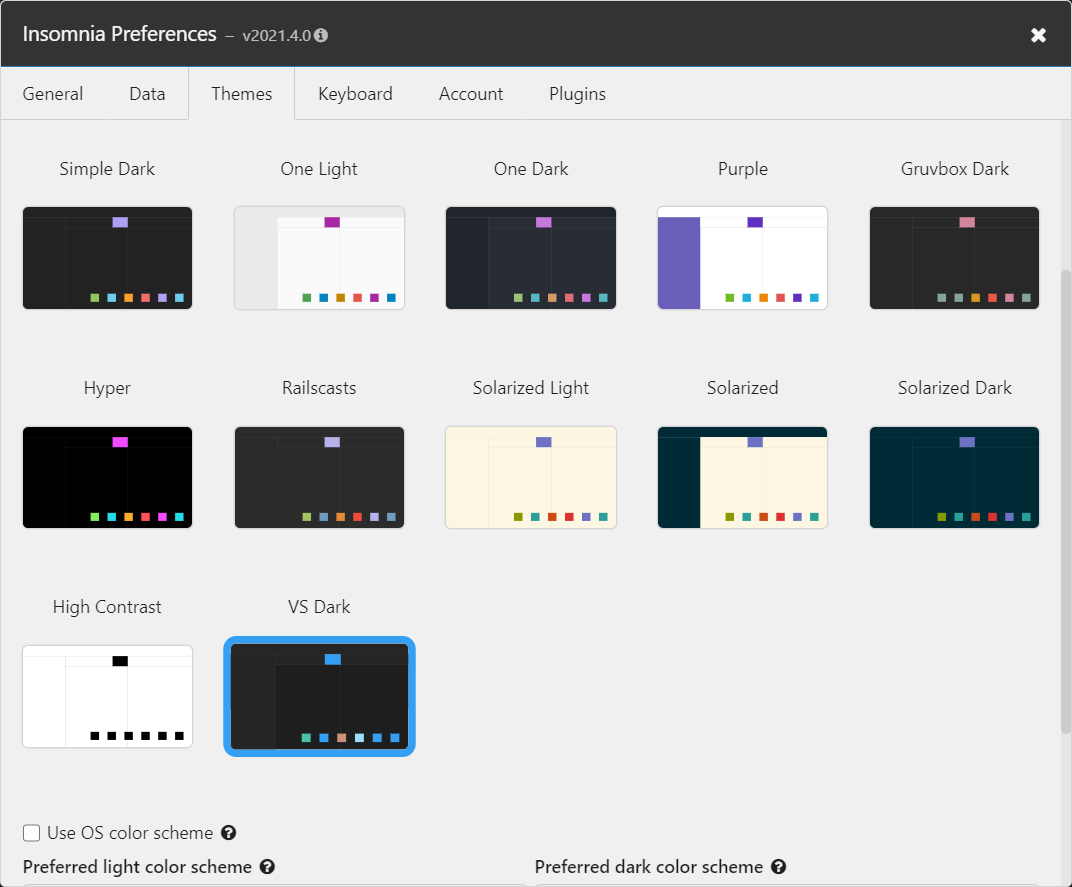
Task: Click the Use OS color scheme label
Action: pyautogui.click(x=130, y=832)
